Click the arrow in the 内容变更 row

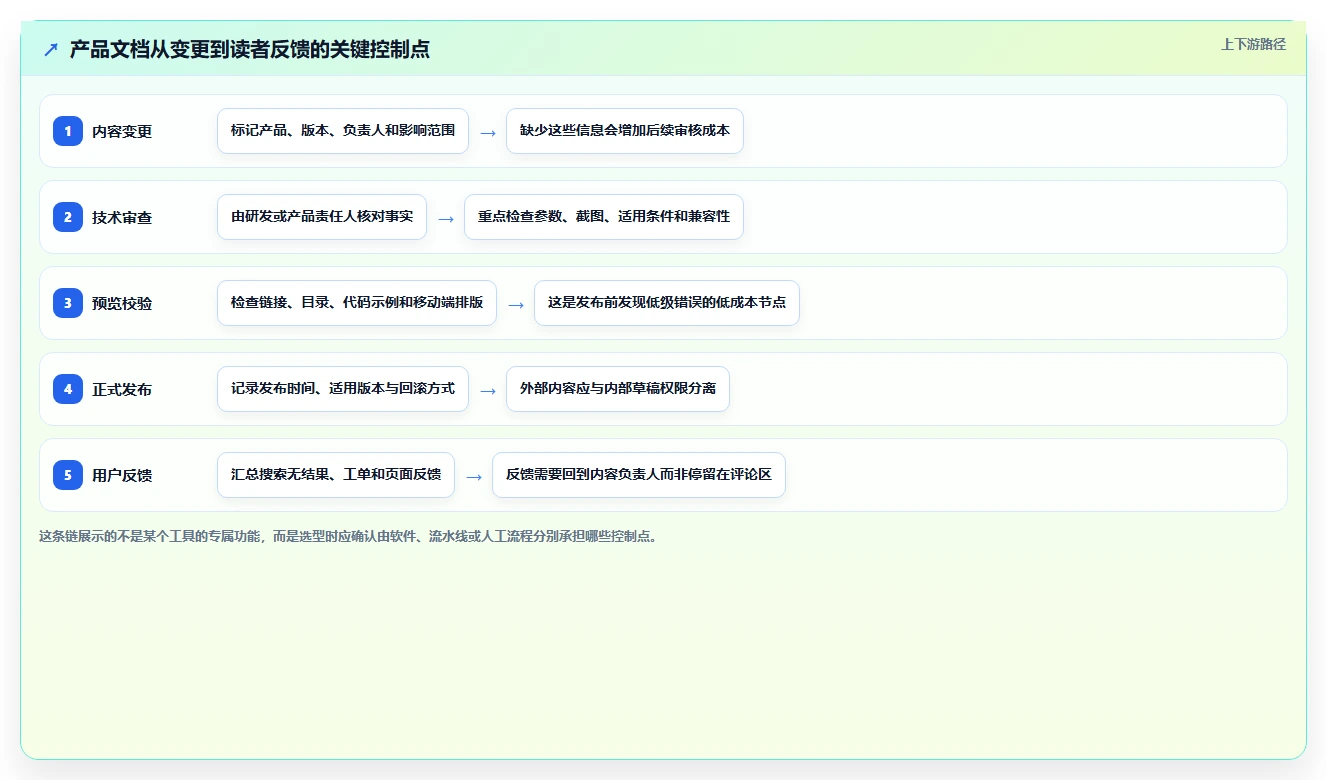(x=487, y=132)
